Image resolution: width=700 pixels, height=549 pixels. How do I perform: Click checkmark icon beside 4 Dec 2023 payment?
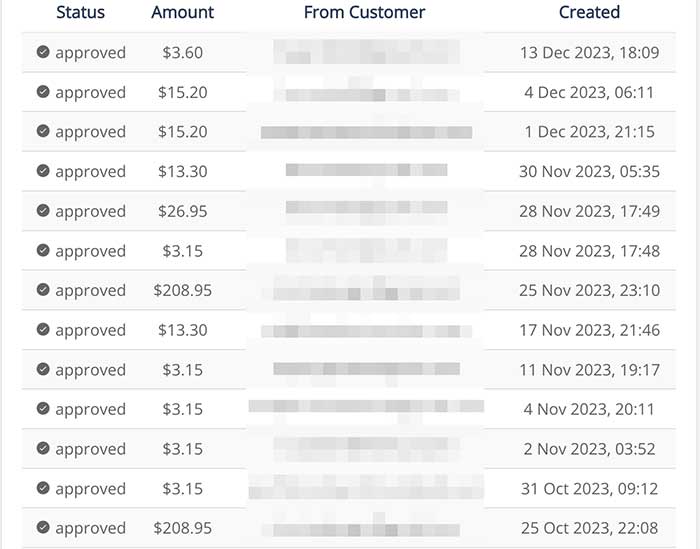point(43,92)
